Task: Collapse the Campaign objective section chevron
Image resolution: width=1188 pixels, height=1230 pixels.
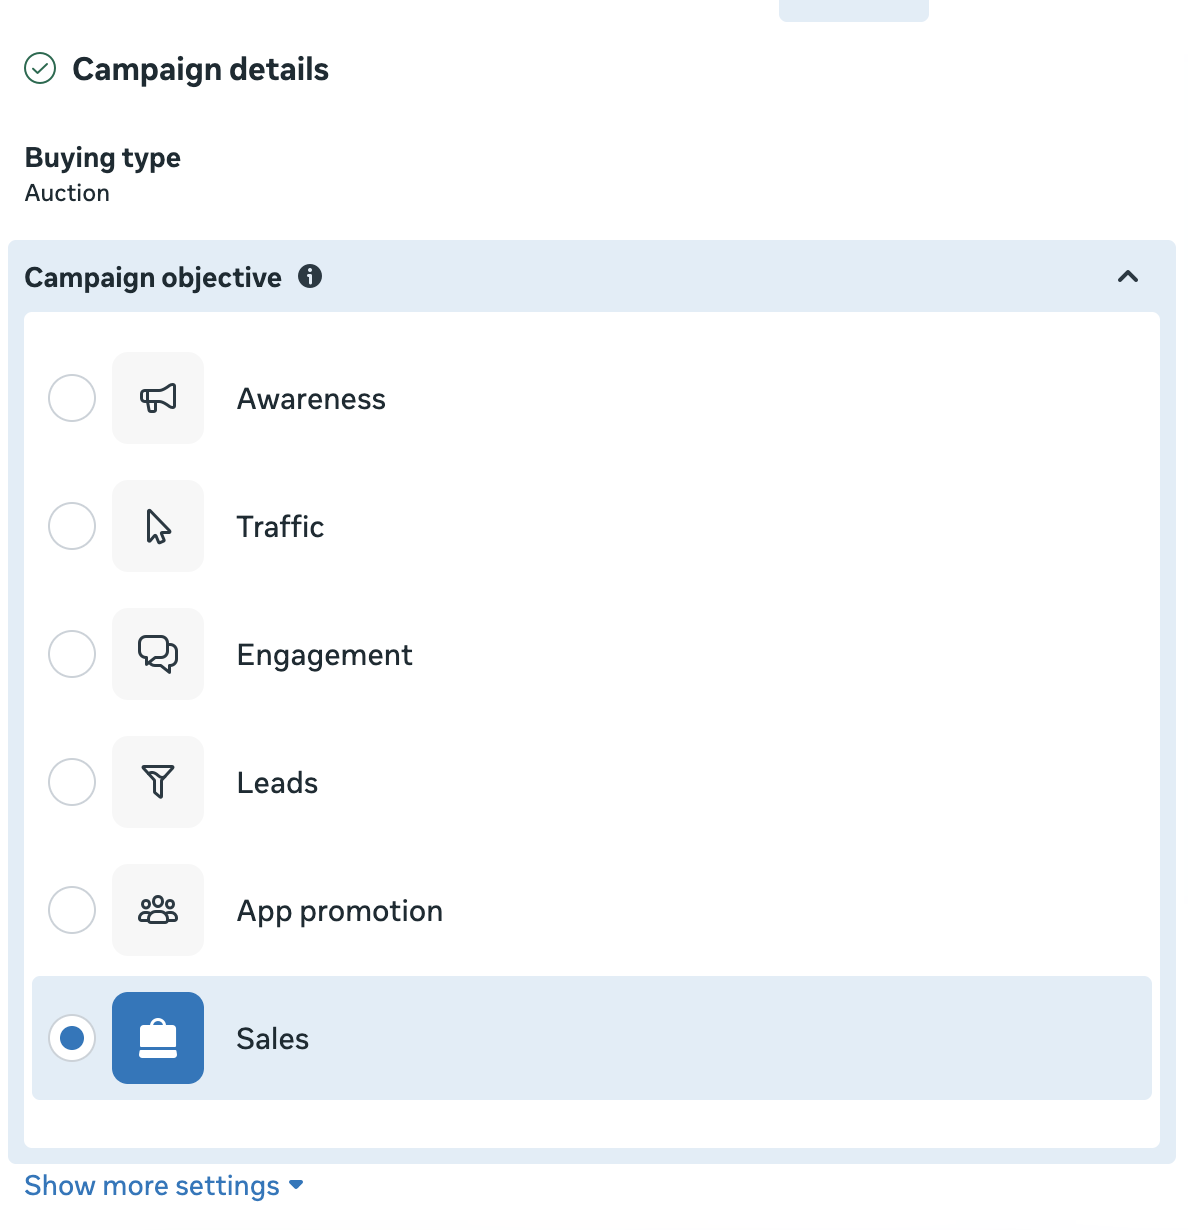Action: [x=1128, y=277]
